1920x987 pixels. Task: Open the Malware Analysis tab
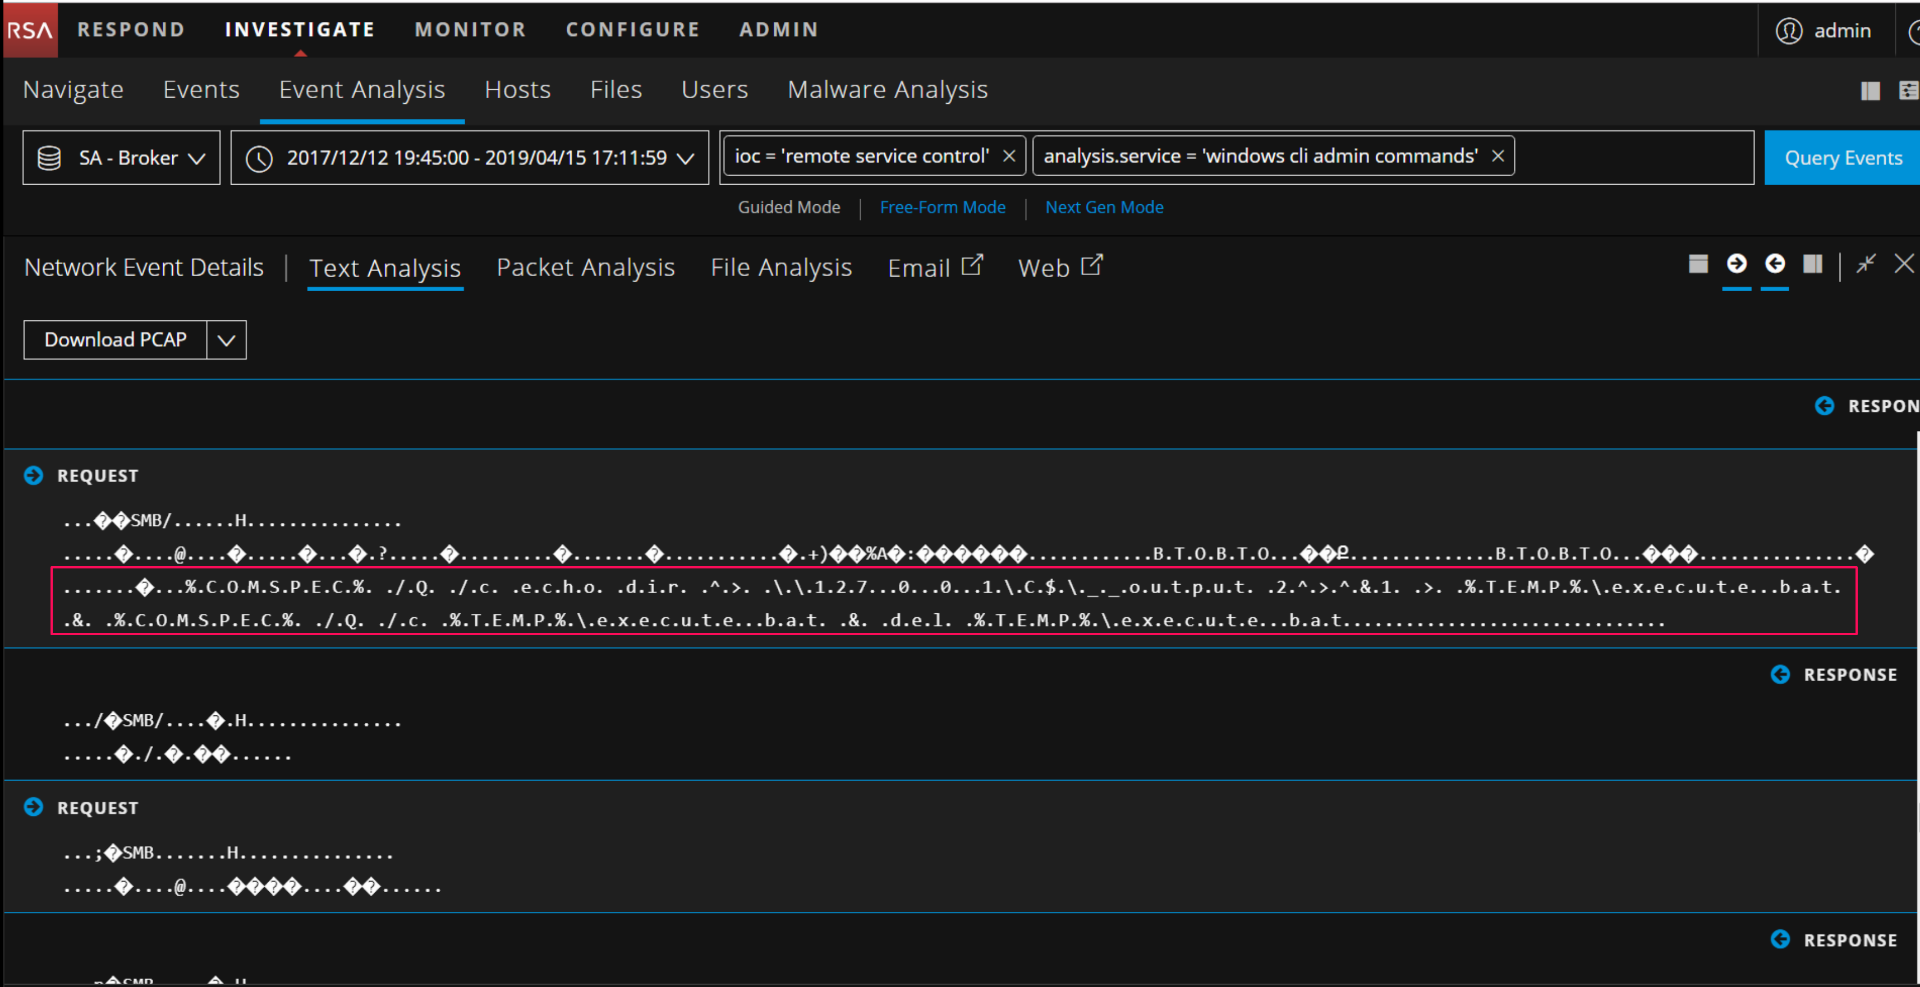pos(887,90)
